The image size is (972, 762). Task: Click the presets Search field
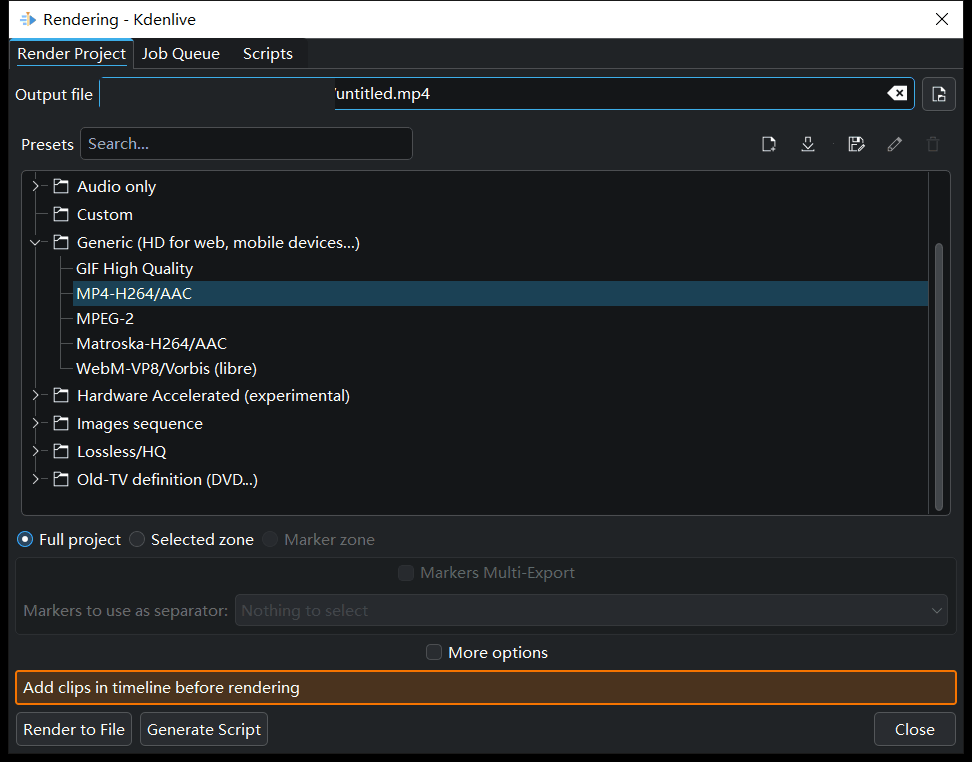tap(246, 144)
